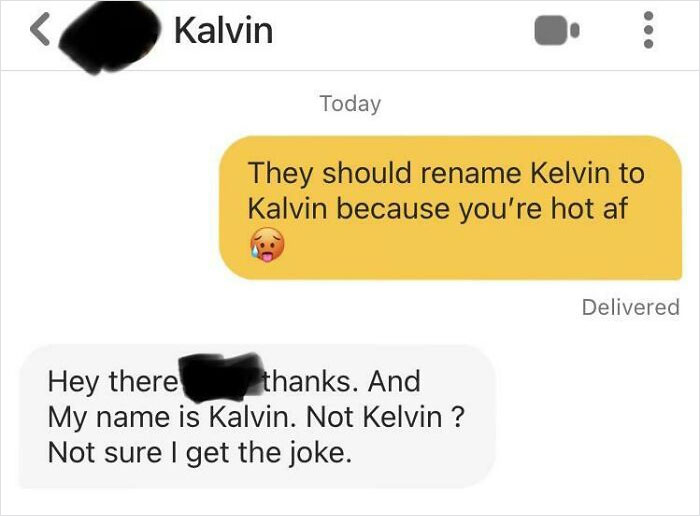
Task: Check the Delivered status text
Action: tap(630, 307)
